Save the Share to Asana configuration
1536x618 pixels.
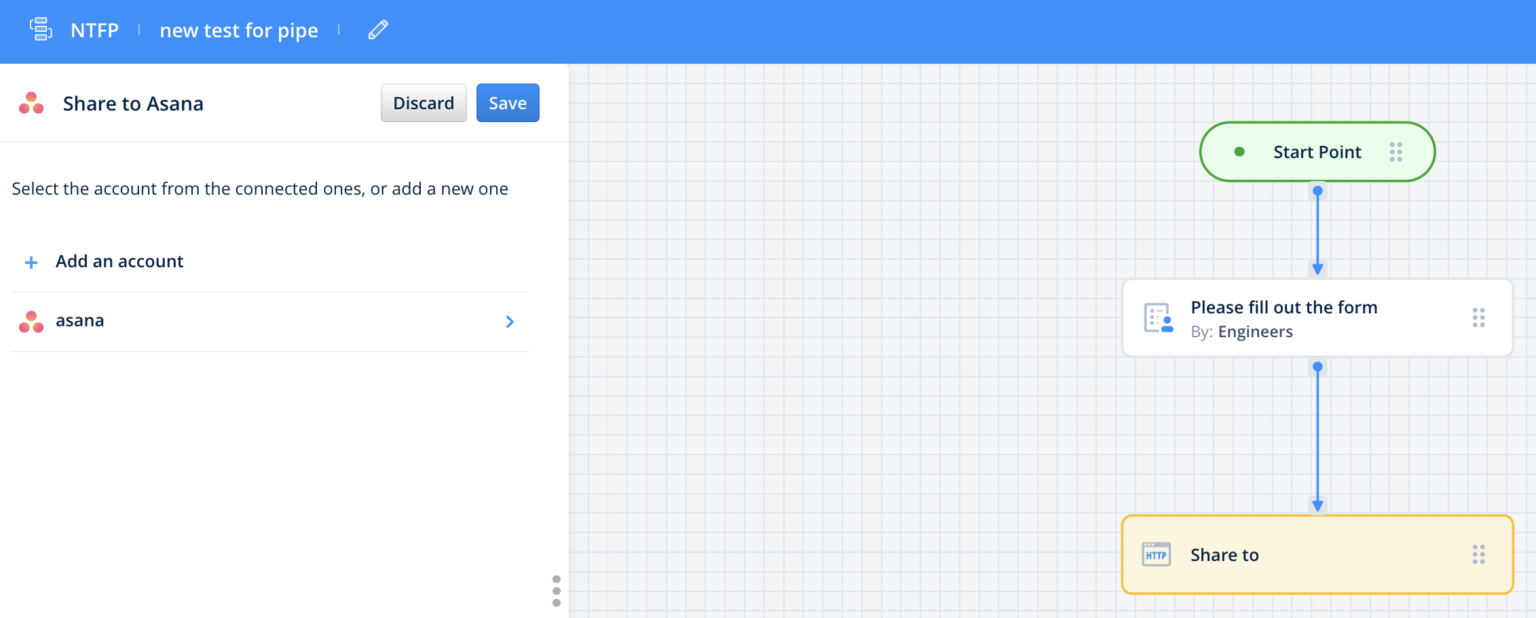pyautogui.click(x=507, y=103)
